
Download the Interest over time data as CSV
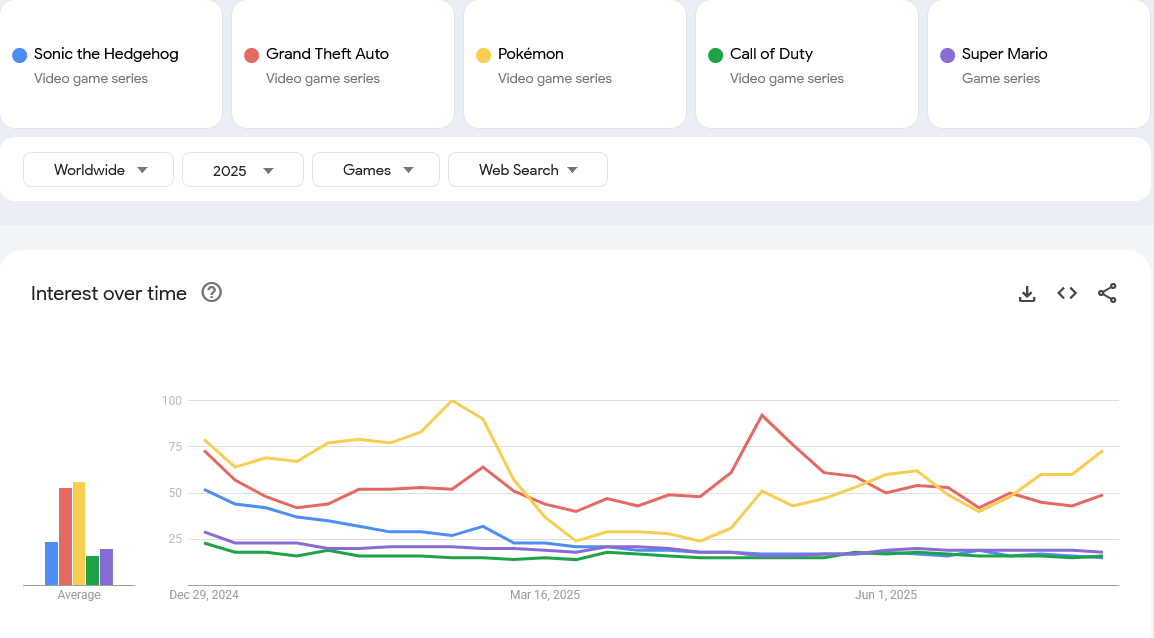click(x=1027, y=294)
